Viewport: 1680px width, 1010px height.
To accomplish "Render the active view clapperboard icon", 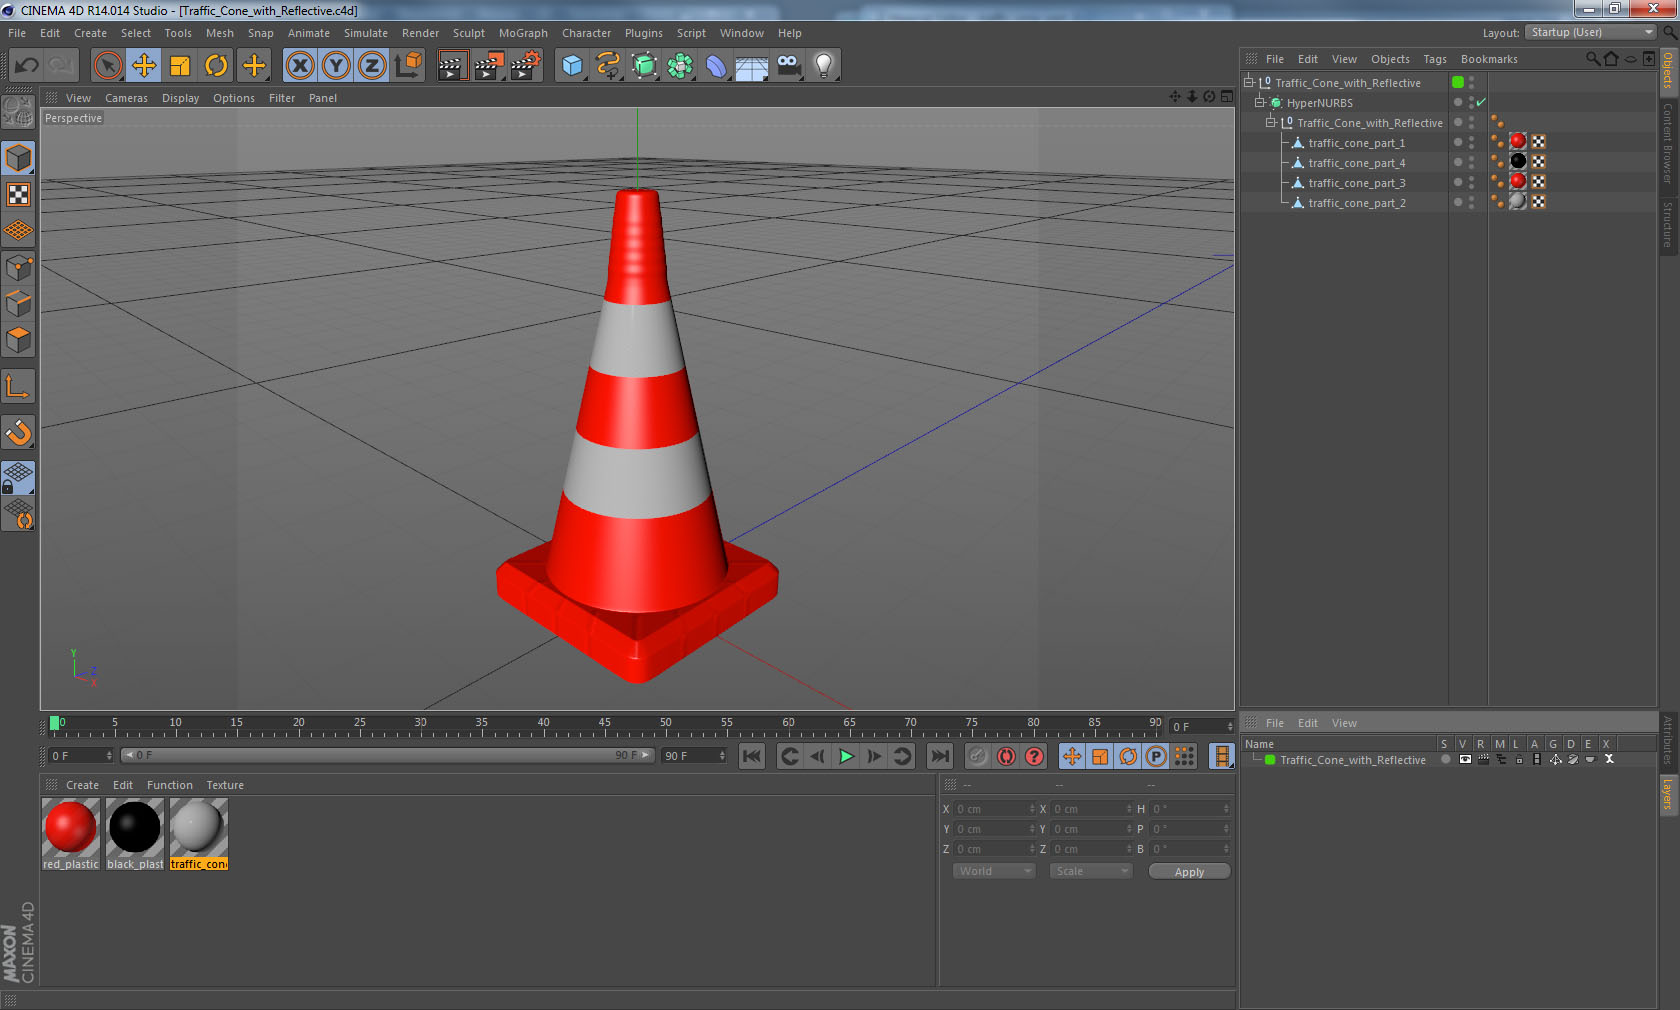I will pos(452,66).
